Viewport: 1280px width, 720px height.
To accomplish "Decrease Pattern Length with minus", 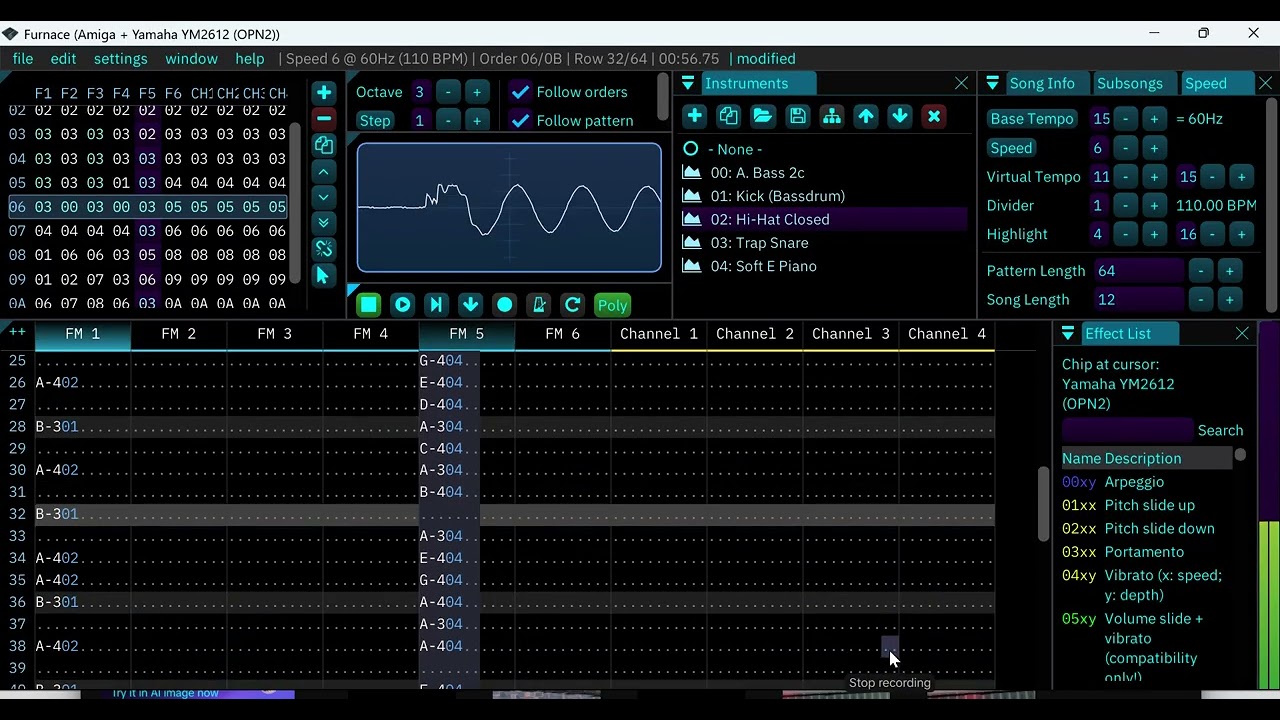I will coord(1201,271).
